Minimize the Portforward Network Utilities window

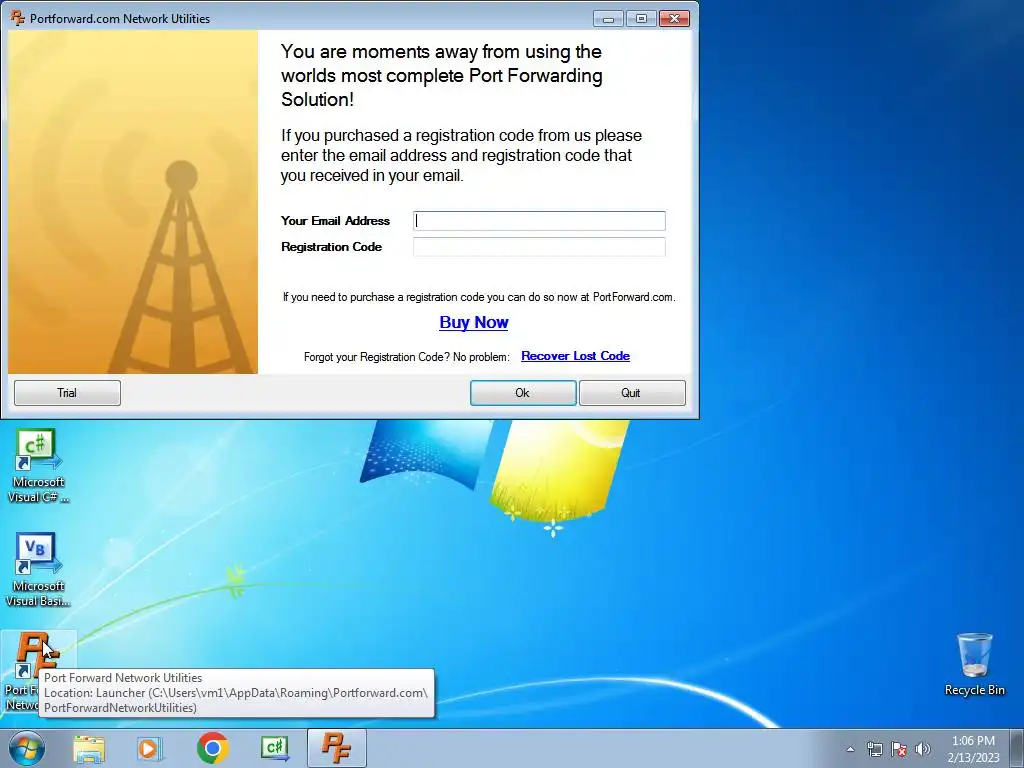click(608, 18)
